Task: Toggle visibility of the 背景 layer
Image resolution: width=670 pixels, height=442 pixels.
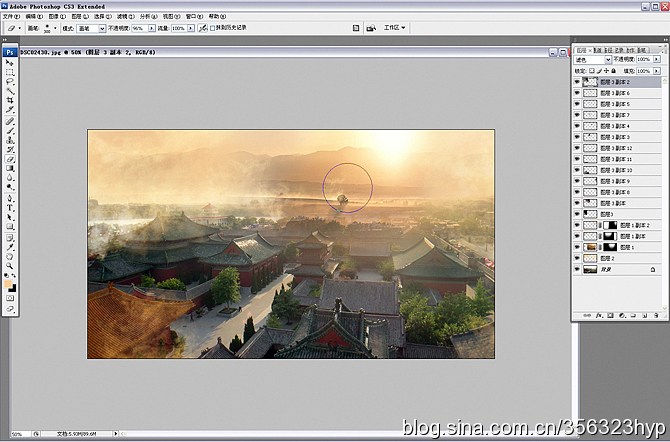Action: 577,269
